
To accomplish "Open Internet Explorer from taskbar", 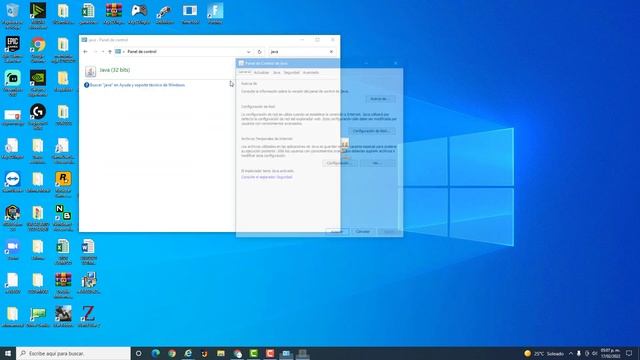I will pyautogui.click(x=188, y=353).
